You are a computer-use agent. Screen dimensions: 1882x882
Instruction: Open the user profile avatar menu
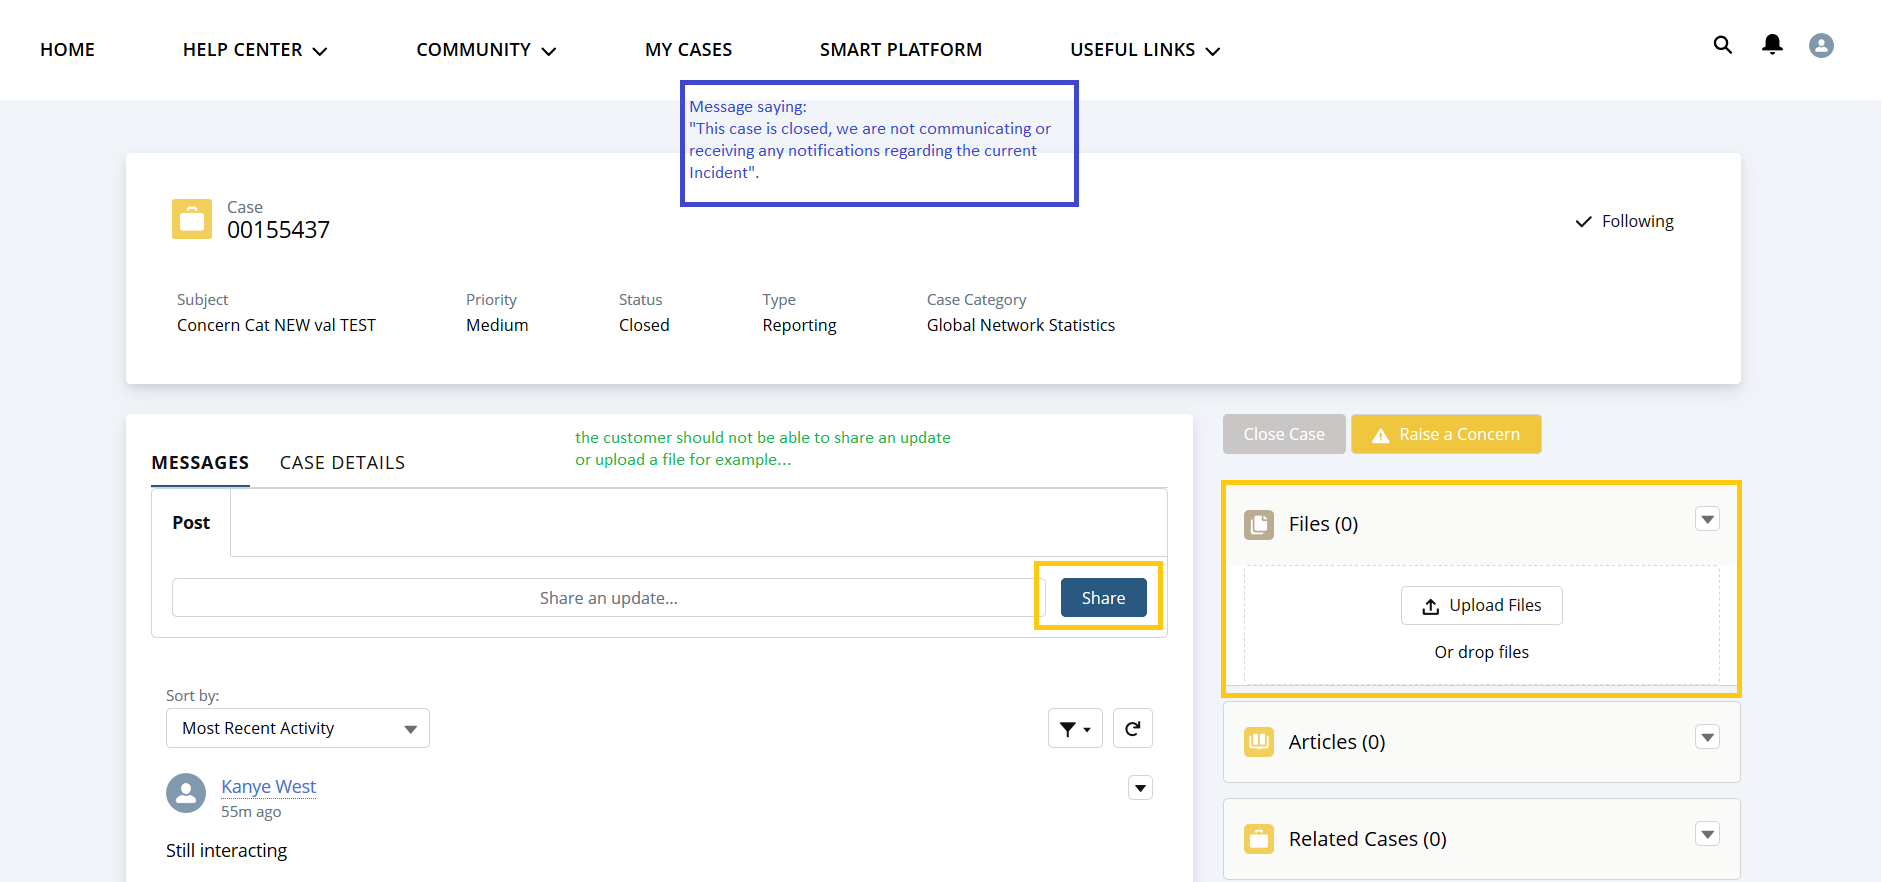tap(1821, 46)
